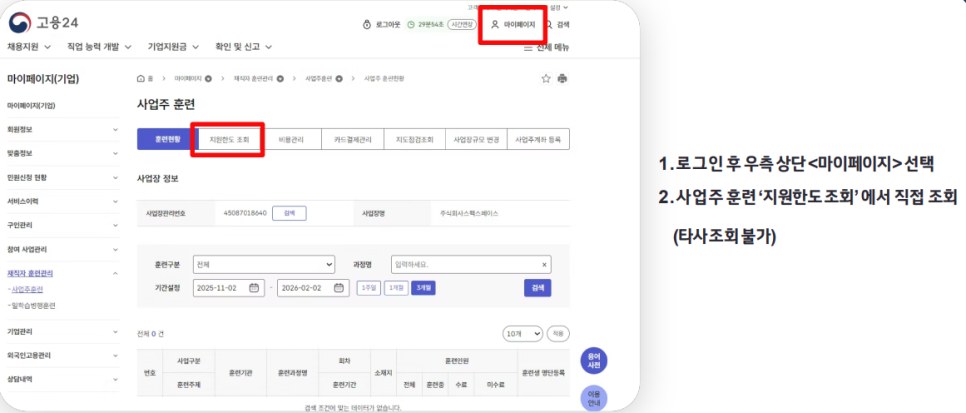
Task: Click the 검색 magnifier icon in header
Action: [x=550, y=25]
